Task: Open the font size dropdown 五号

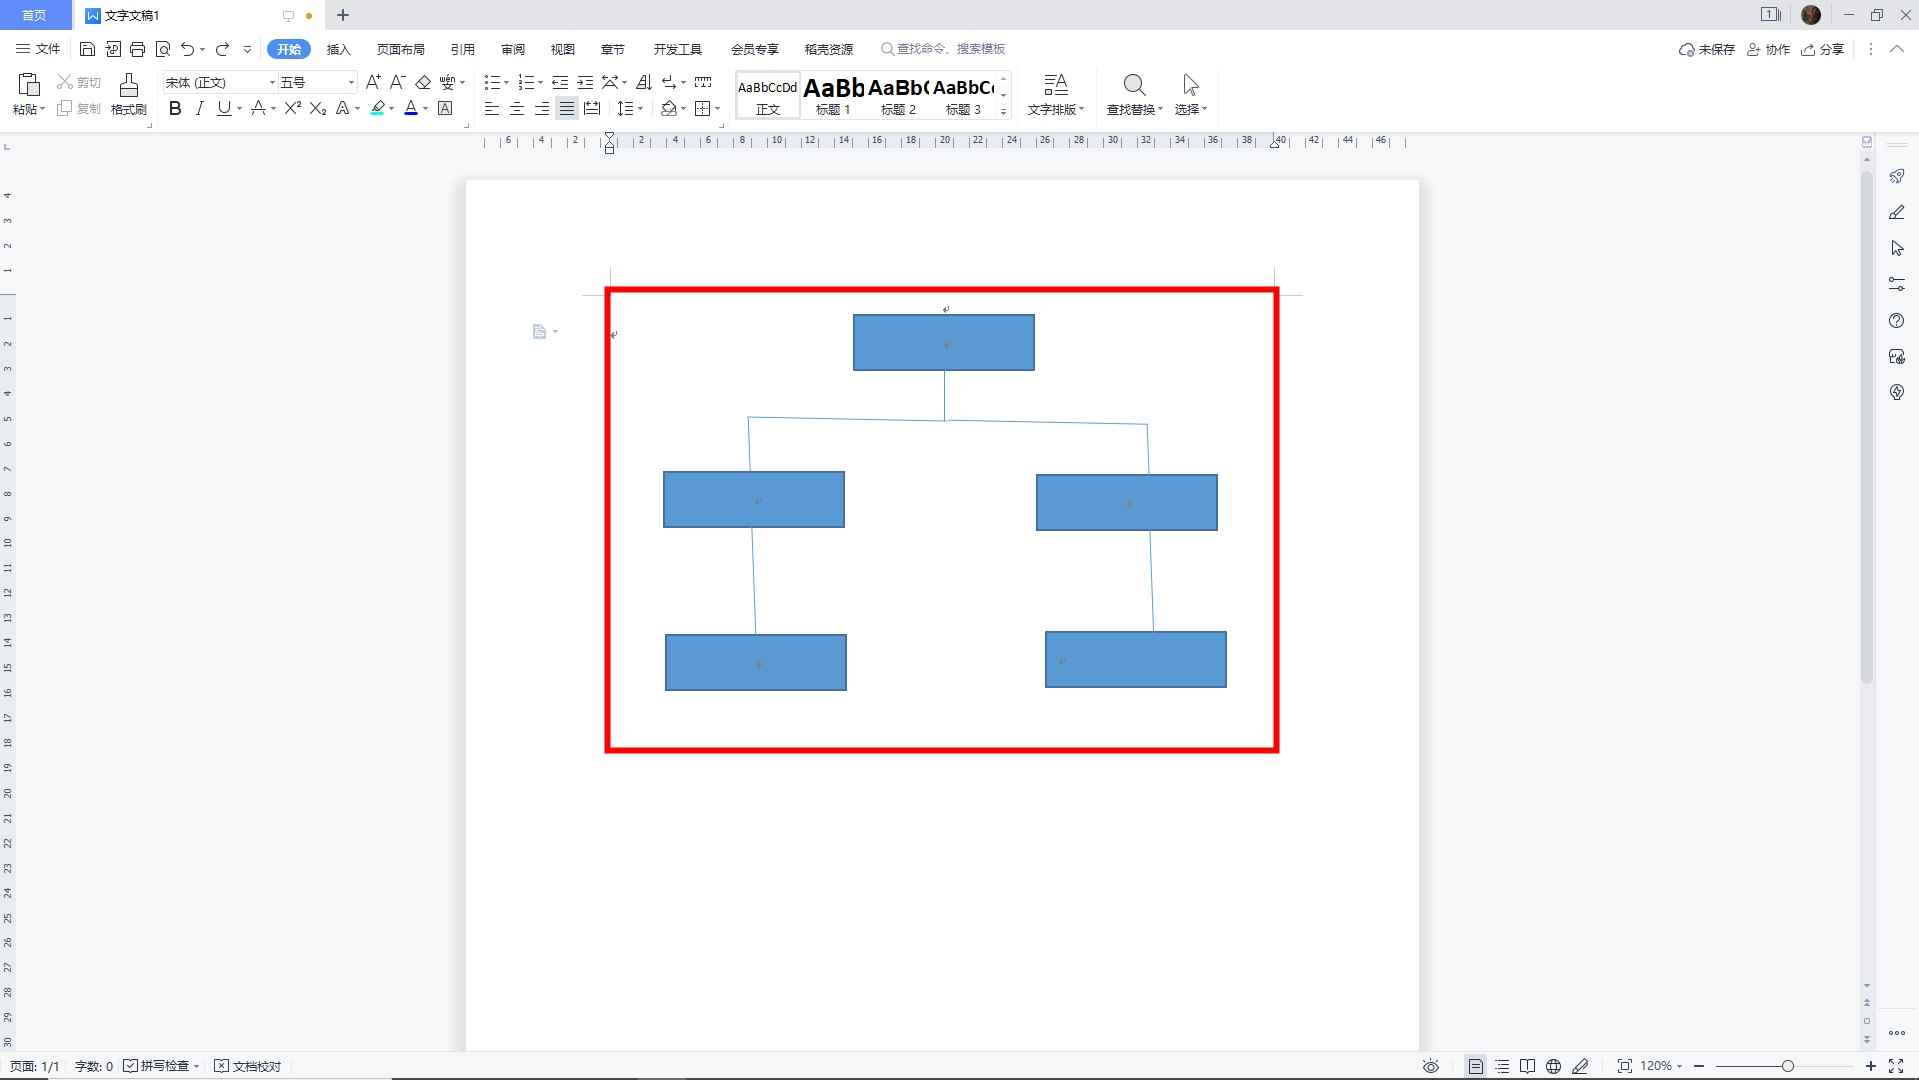Action: pyautogui.click(x=317, y=82)
